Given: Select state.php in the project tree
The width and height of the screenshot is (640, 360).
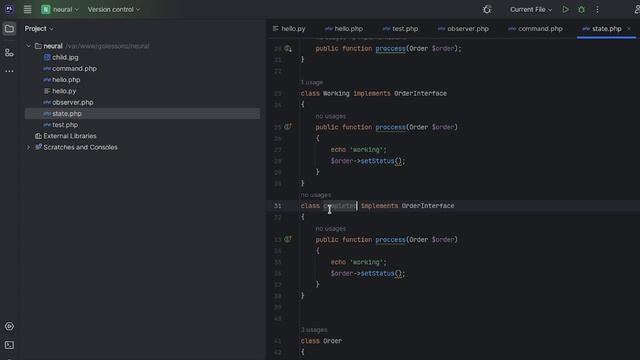Looking at the screenshot, I should point(142,113).
